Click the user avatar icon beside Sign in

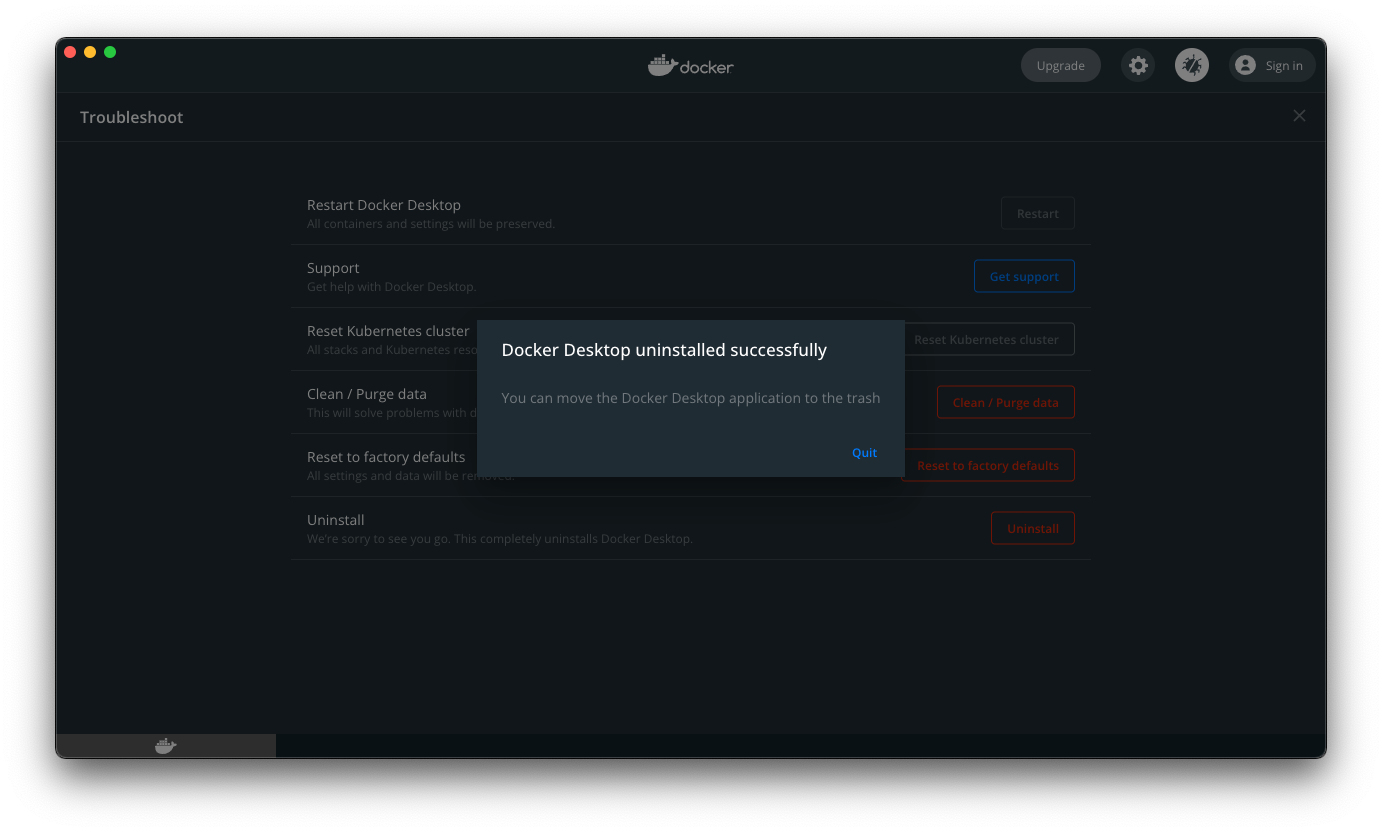point(1245,65)
